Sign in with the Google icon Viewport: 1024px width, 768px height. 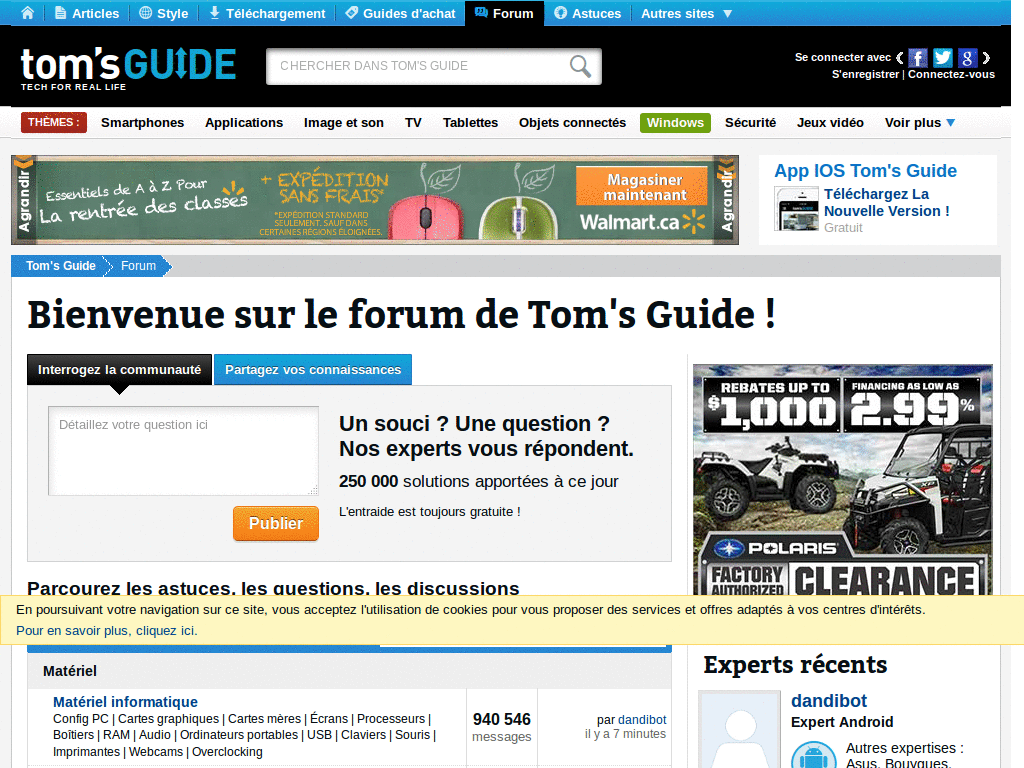[967, 58]
